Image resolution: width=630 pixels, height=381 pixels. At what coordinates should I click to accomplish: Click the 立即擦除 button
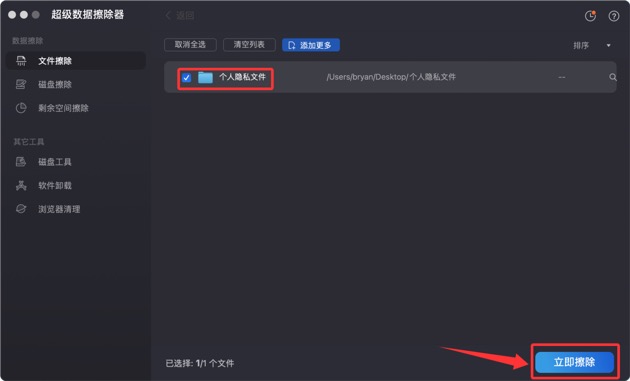click(x=575, y=362)
